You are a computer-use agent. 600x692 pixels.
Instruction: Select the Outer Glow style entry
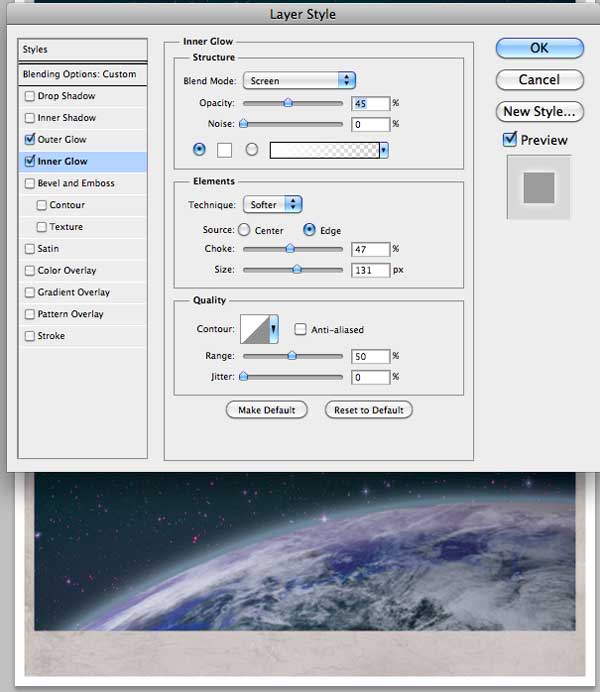point(62,139)
